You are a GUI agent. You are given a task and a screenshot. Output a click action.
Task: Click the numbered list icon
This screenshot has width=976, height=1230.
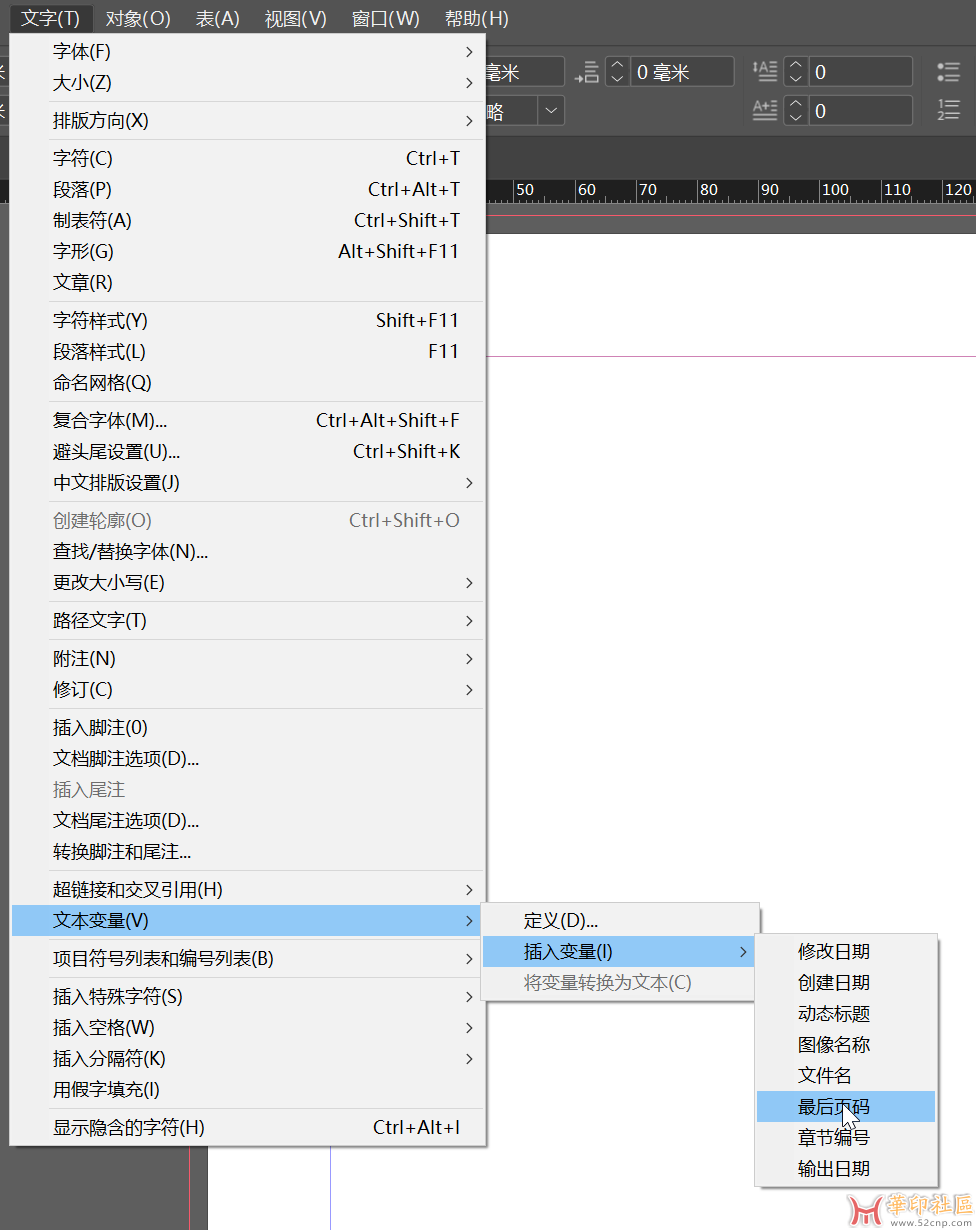point(948,110)
